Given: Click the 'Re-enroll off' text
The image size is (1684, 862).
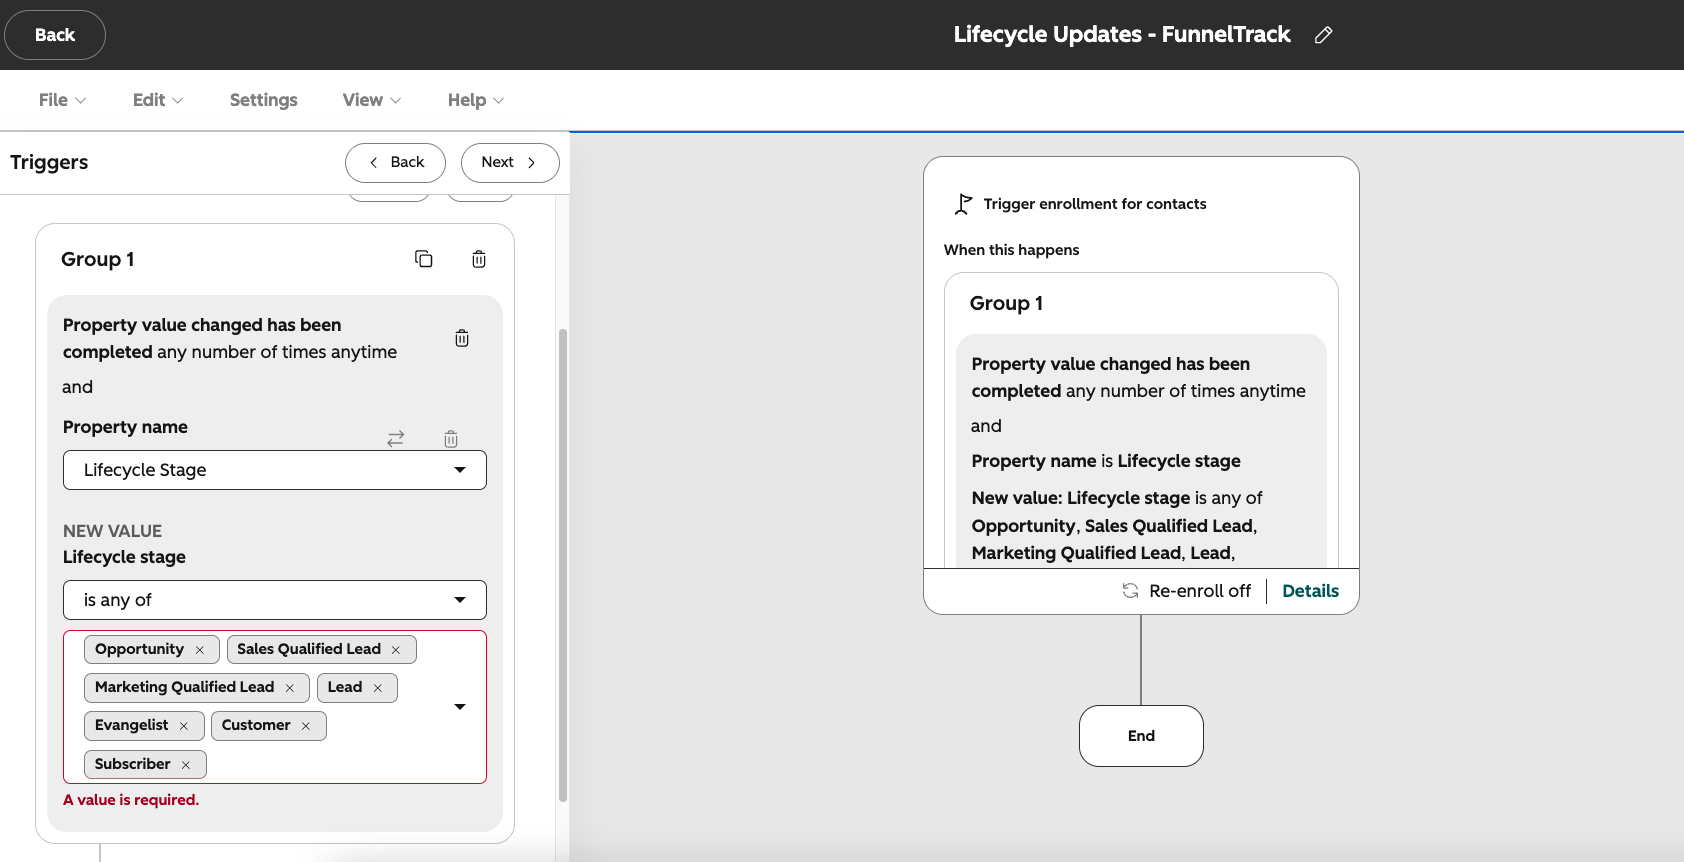Looking at the screenshot, I should pyautogui.click(x=1200, y=591).
